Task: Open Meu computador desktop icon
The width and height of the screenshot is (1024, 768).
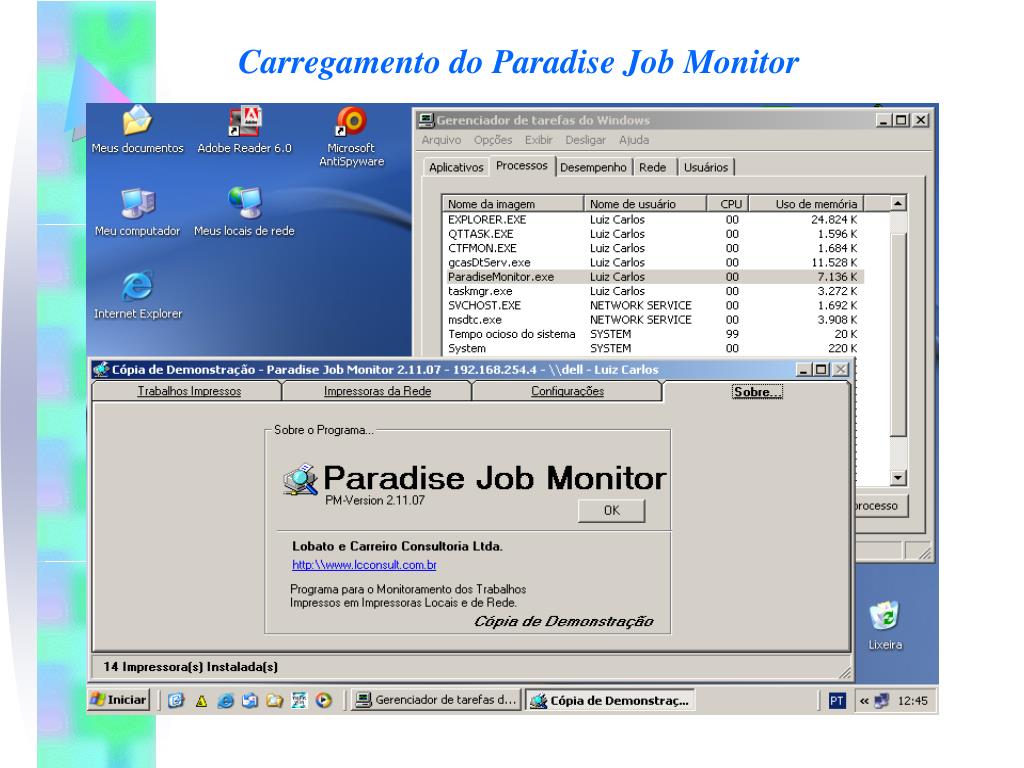Action: 137,212
